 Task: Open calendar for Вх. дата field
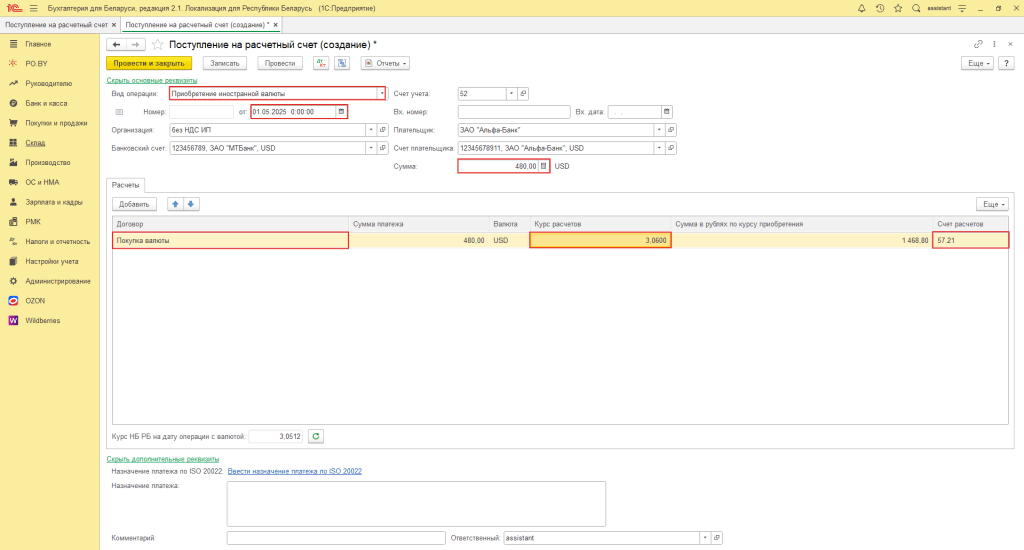click(666, 112)
